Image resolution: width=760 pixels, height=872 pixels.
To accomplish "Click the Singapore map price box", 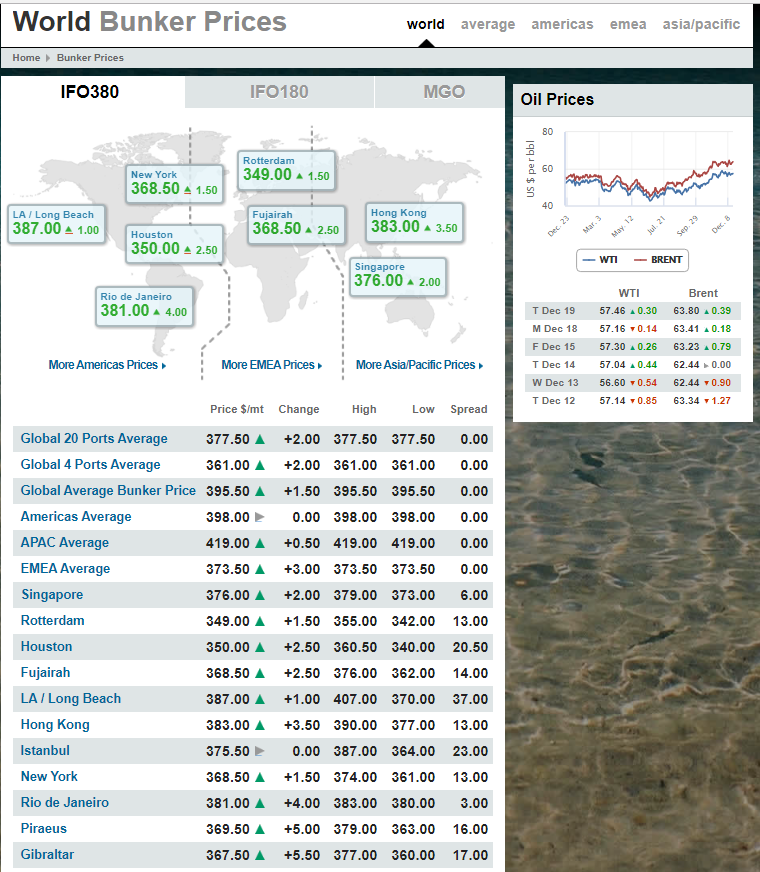I will [398, 276].
